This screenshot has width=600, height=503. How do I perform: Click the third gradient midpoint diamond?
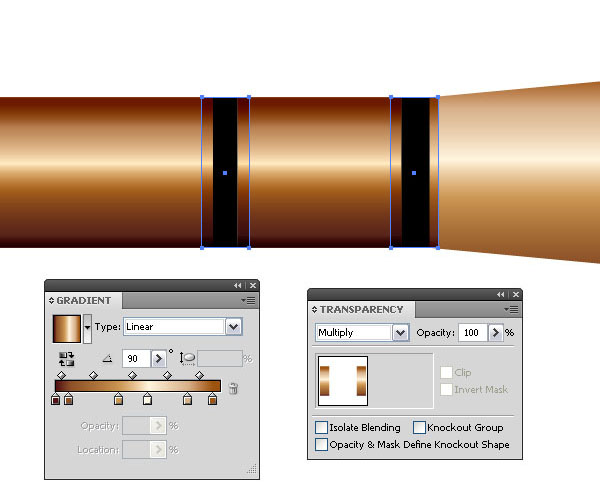click(x=132, y=375)
